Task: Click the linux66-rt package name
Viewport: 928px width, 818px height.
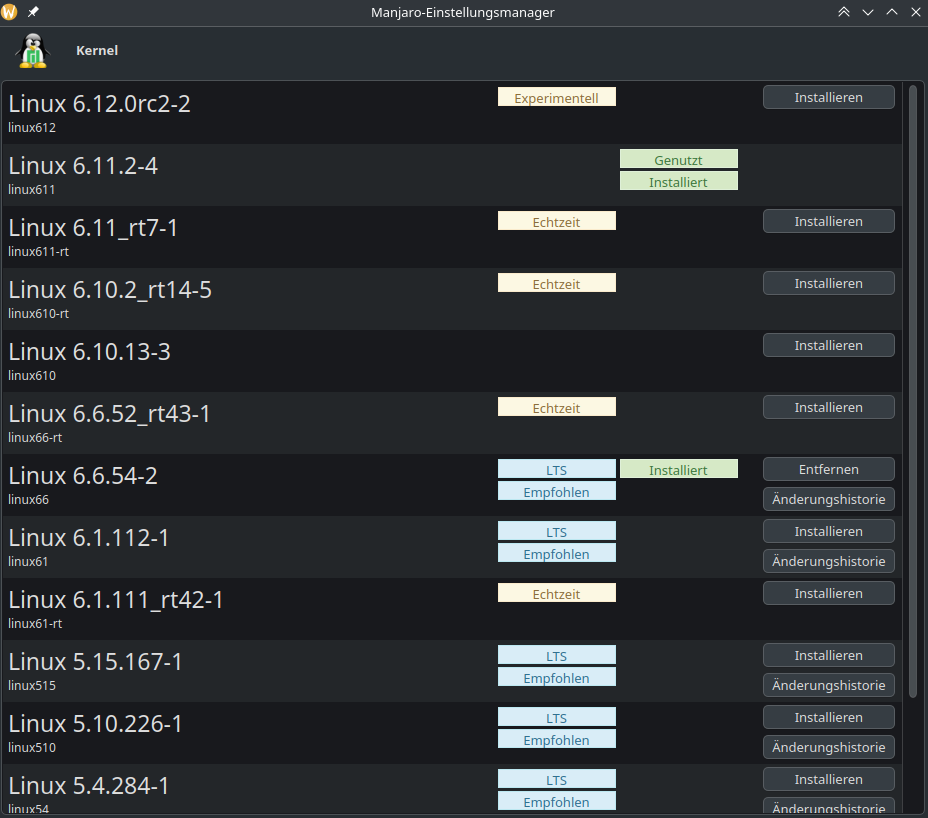Action: tap(35, 437)
